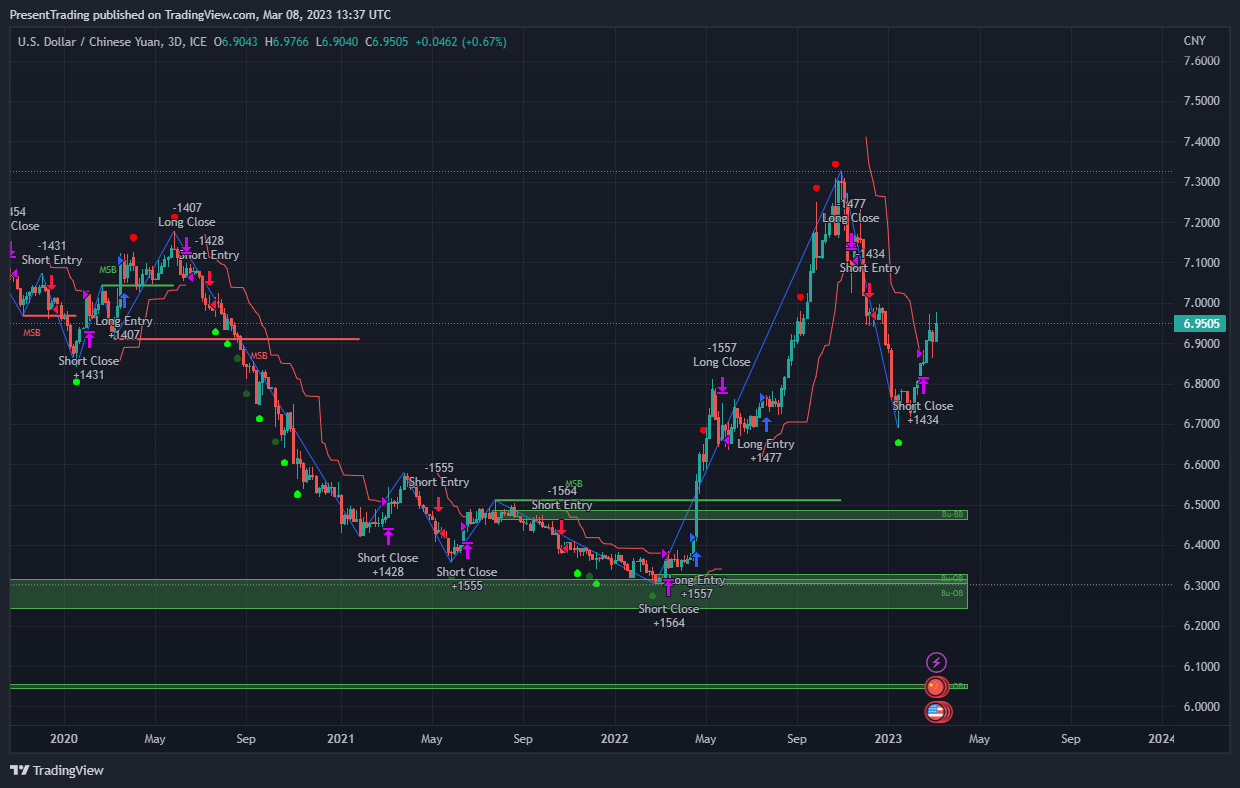Click the purple lightning event icon
This screenshot has height=788, width=1240.
(x=936, y=662)
